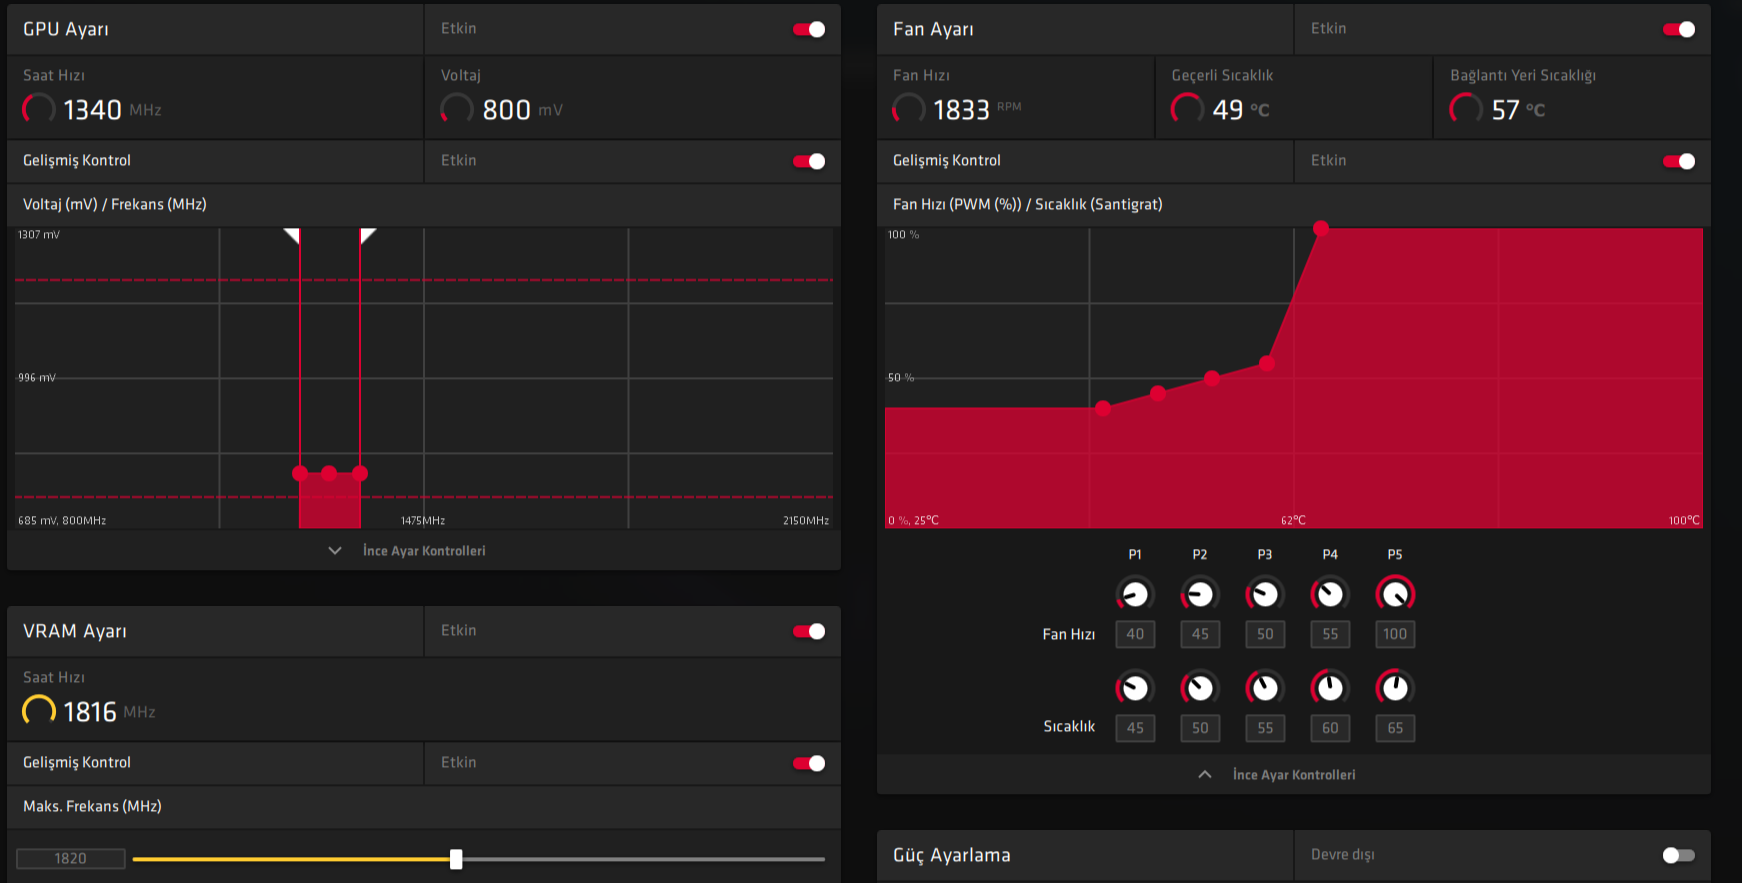Collapse fan İnce Ayar Kontrolleri chevron
This screenshot has width=1742, height=883.
pyautogui.click(x=1205, y=775)
